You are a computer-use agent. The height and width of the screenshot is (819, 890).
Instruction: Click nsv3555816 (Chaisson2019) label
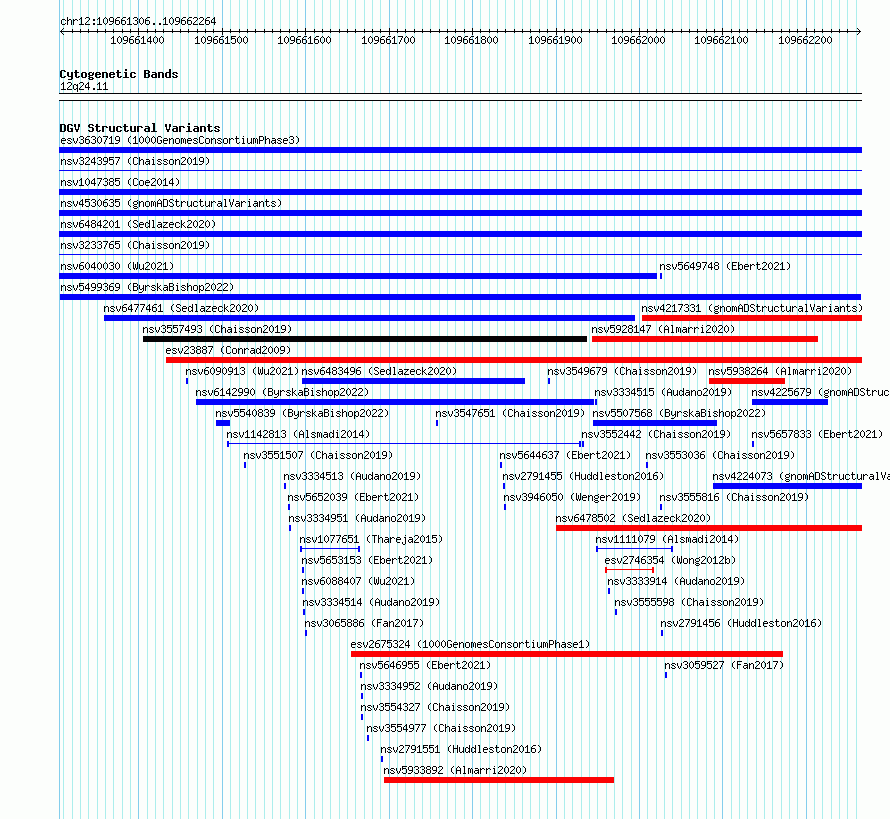tap(734, 497)
